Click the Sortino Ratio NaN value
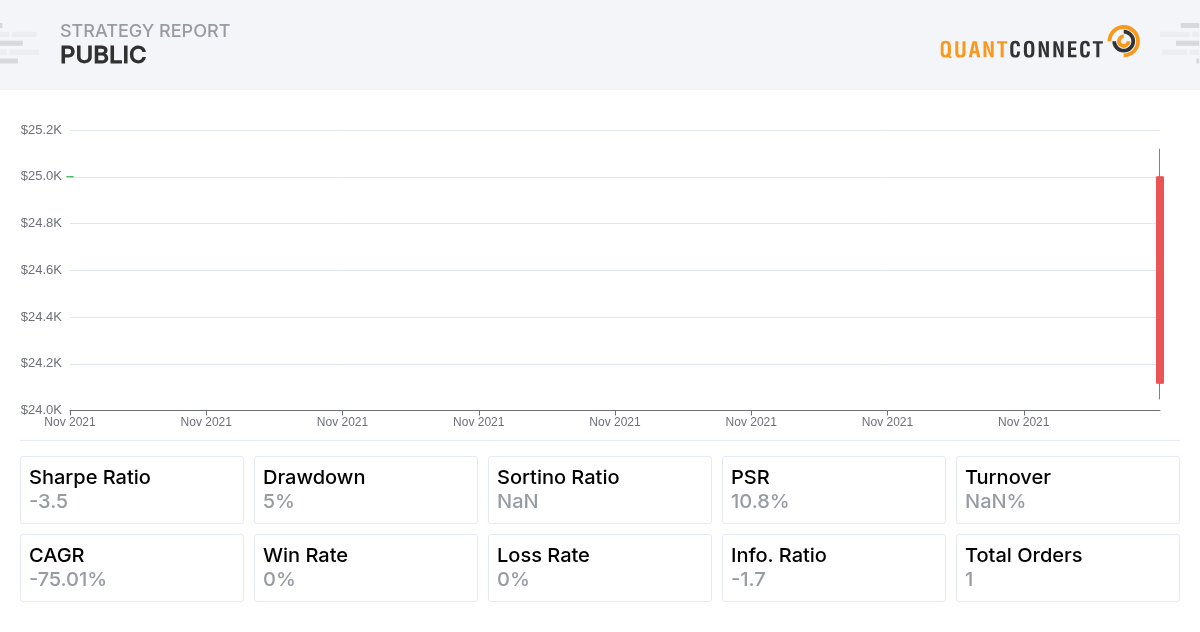The image size is (1200, 632). (x=517, y=502)
